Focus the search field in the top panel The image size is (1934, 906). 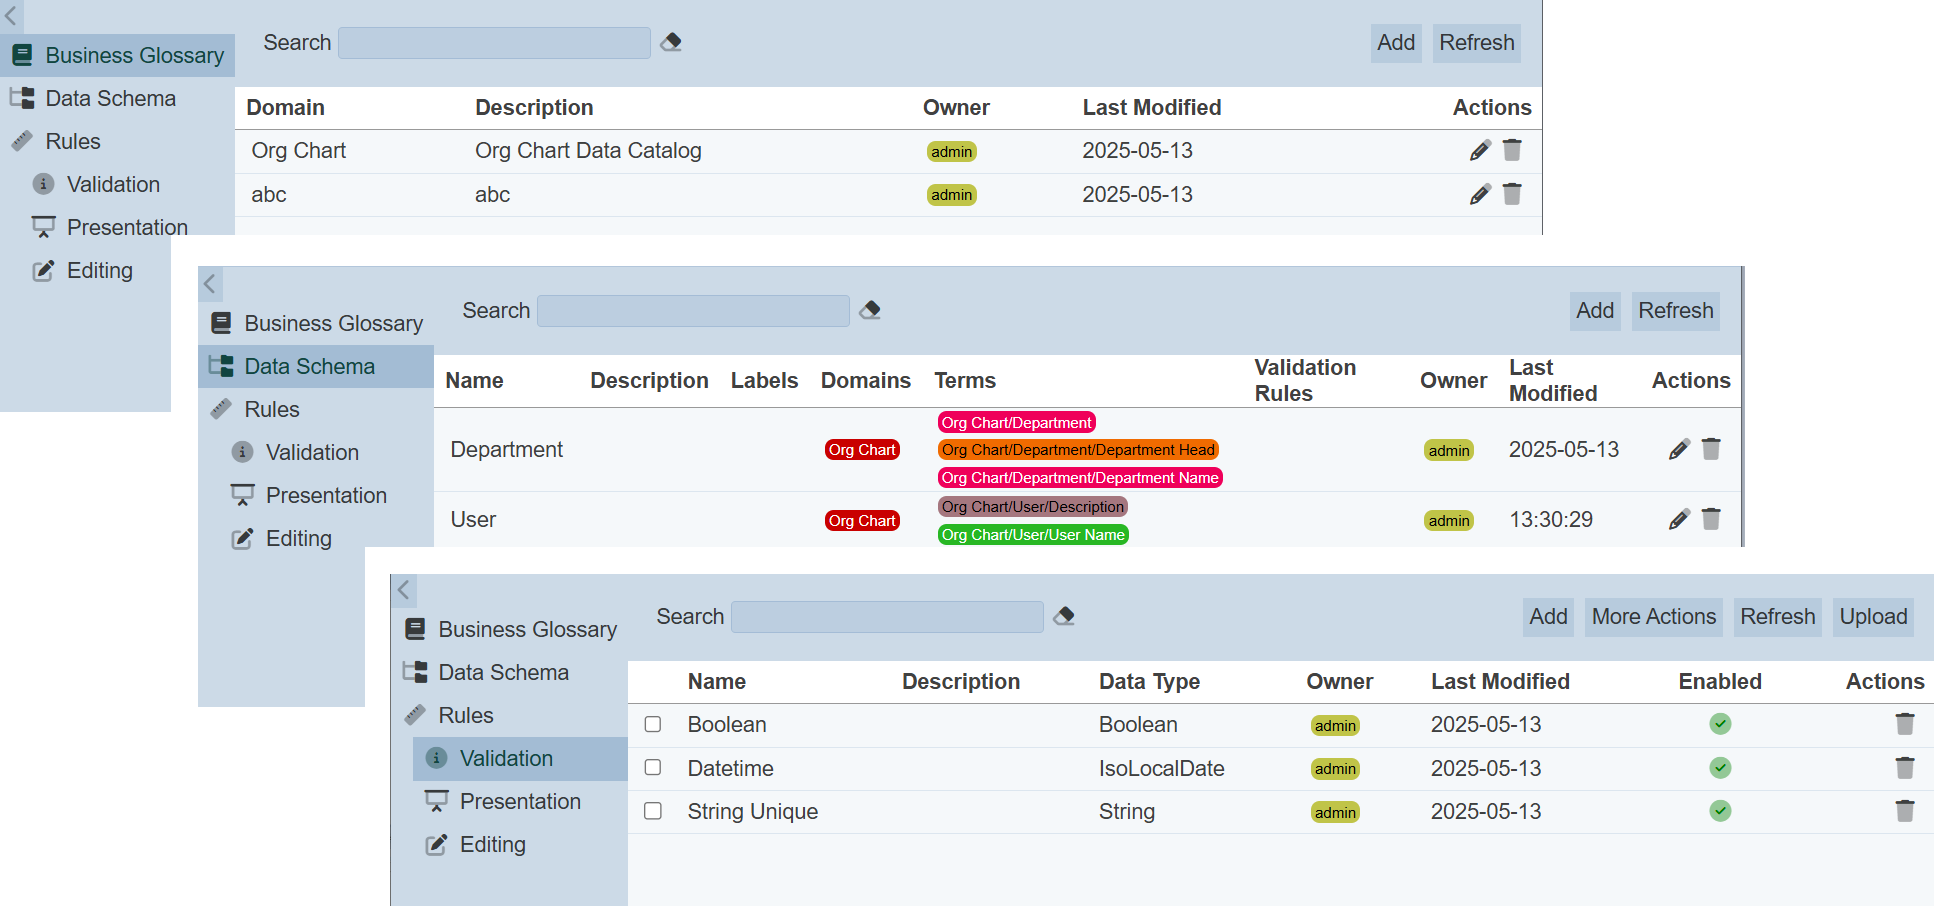(494, 43)
